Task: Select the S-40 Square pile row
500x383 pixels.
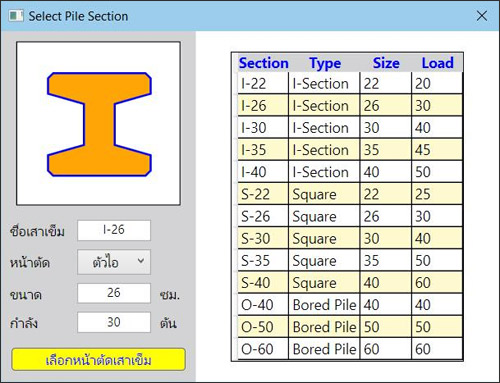Action: pyautogui.click(x=350, y=282)
